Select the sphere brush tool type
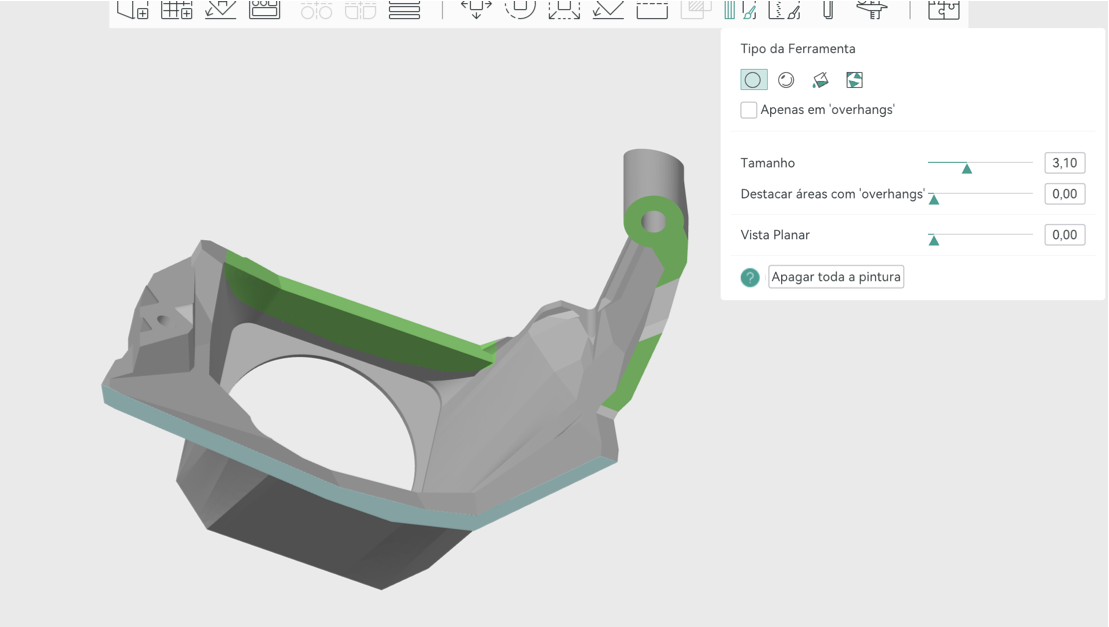The width and height of the screenshot is (1109, 627). 786,80
